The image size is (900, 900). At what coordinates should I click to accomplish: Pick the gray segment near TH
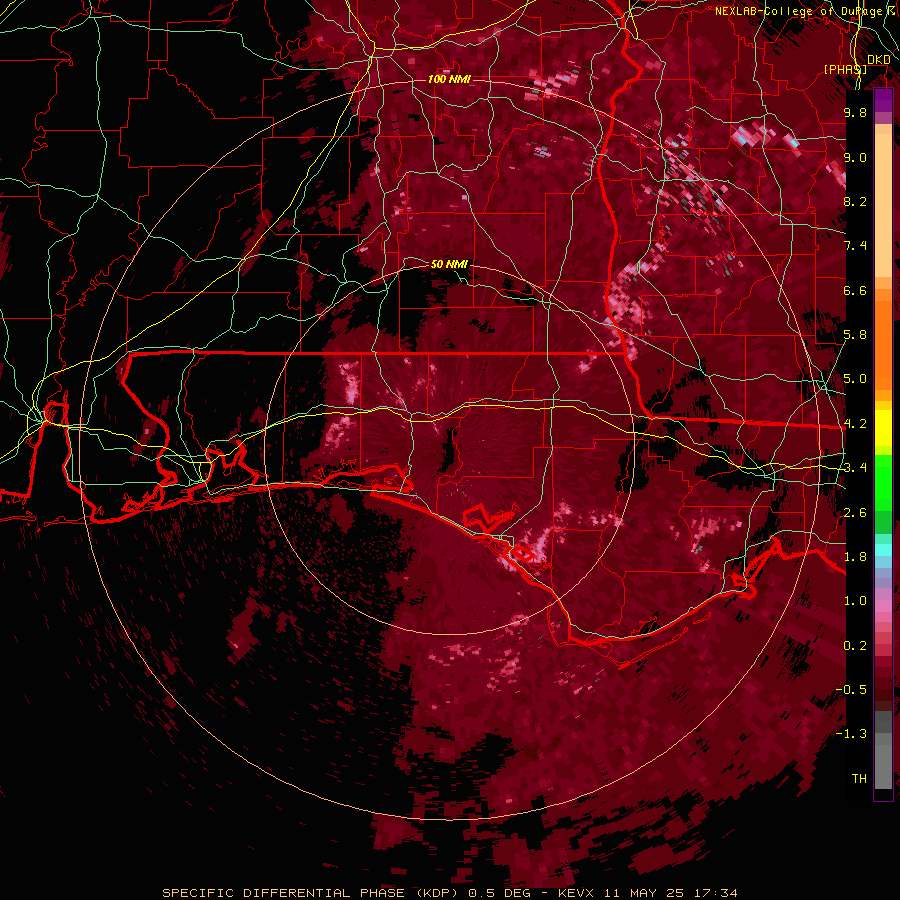(x=883, y=761)
